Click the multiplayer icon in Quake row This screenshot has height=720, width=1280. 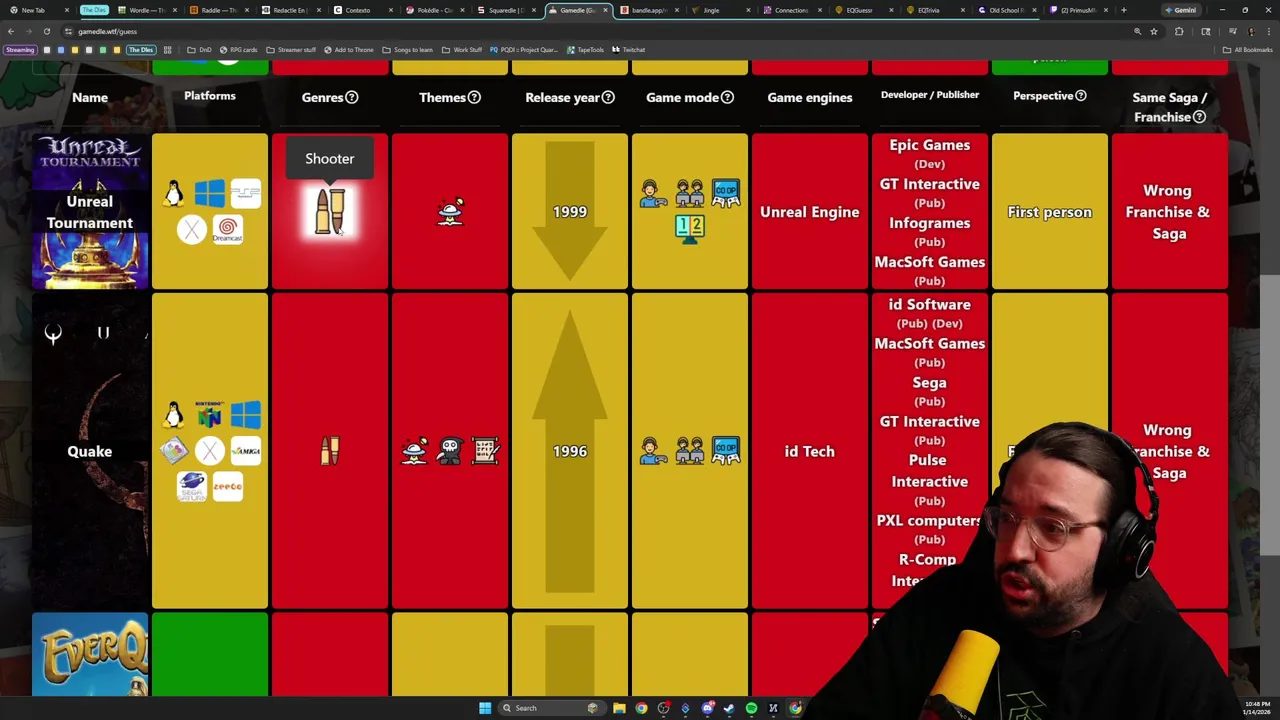click(689, 451)
